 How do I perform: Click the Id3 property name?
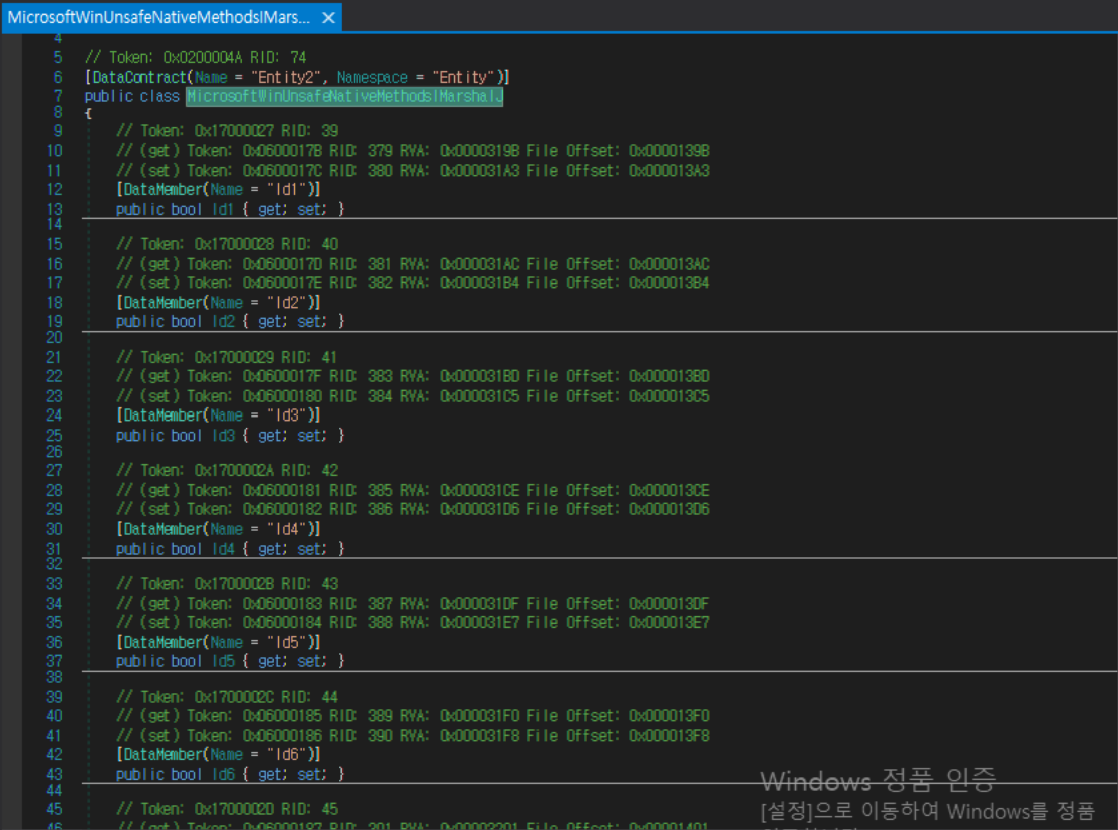[222, 435]
